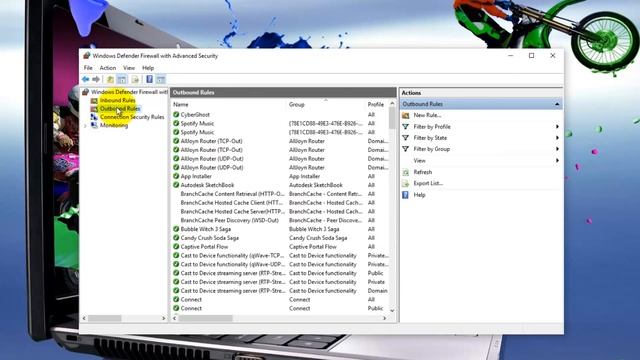Viewport: 640px width, 360px height.
Task: Click tree pane horizontal scrollbar right arrow
Action: (x=164, y=318)
